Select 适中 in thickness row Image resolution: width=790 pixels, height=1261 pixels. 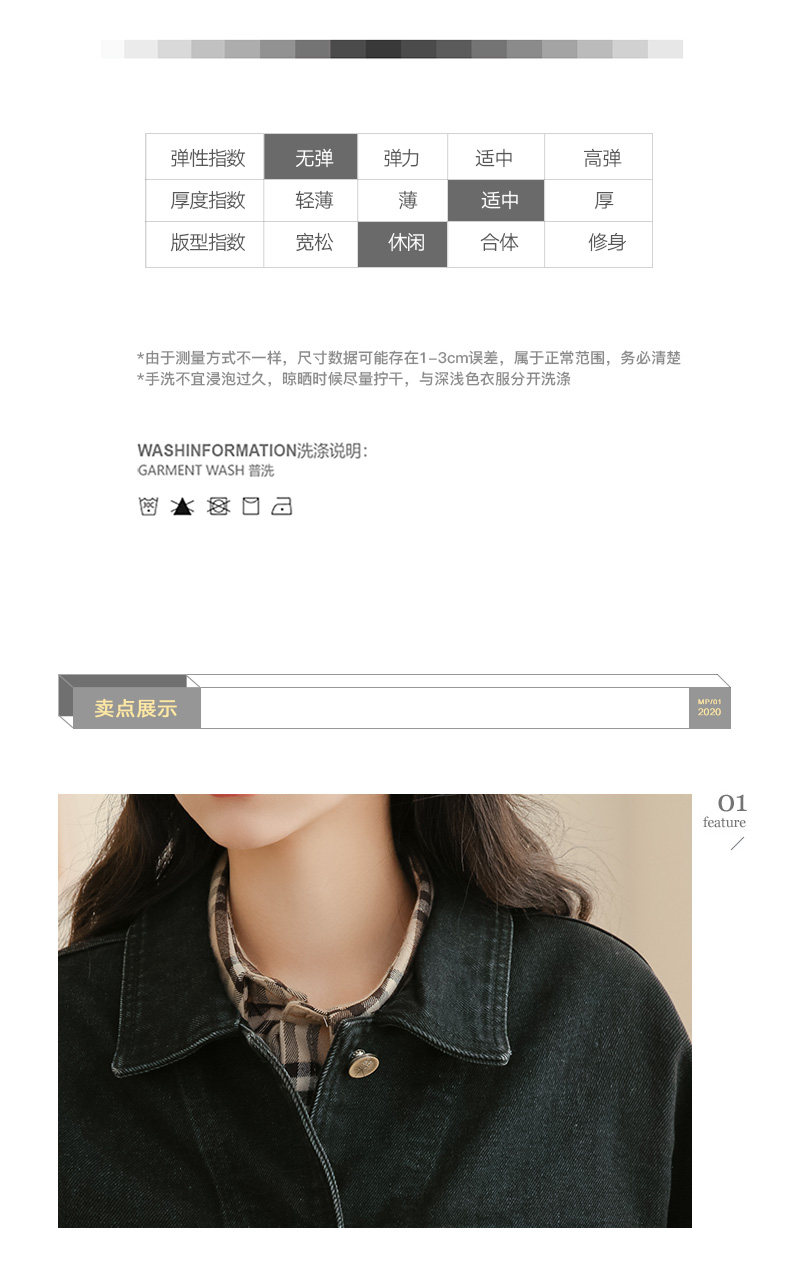[496, 201]
